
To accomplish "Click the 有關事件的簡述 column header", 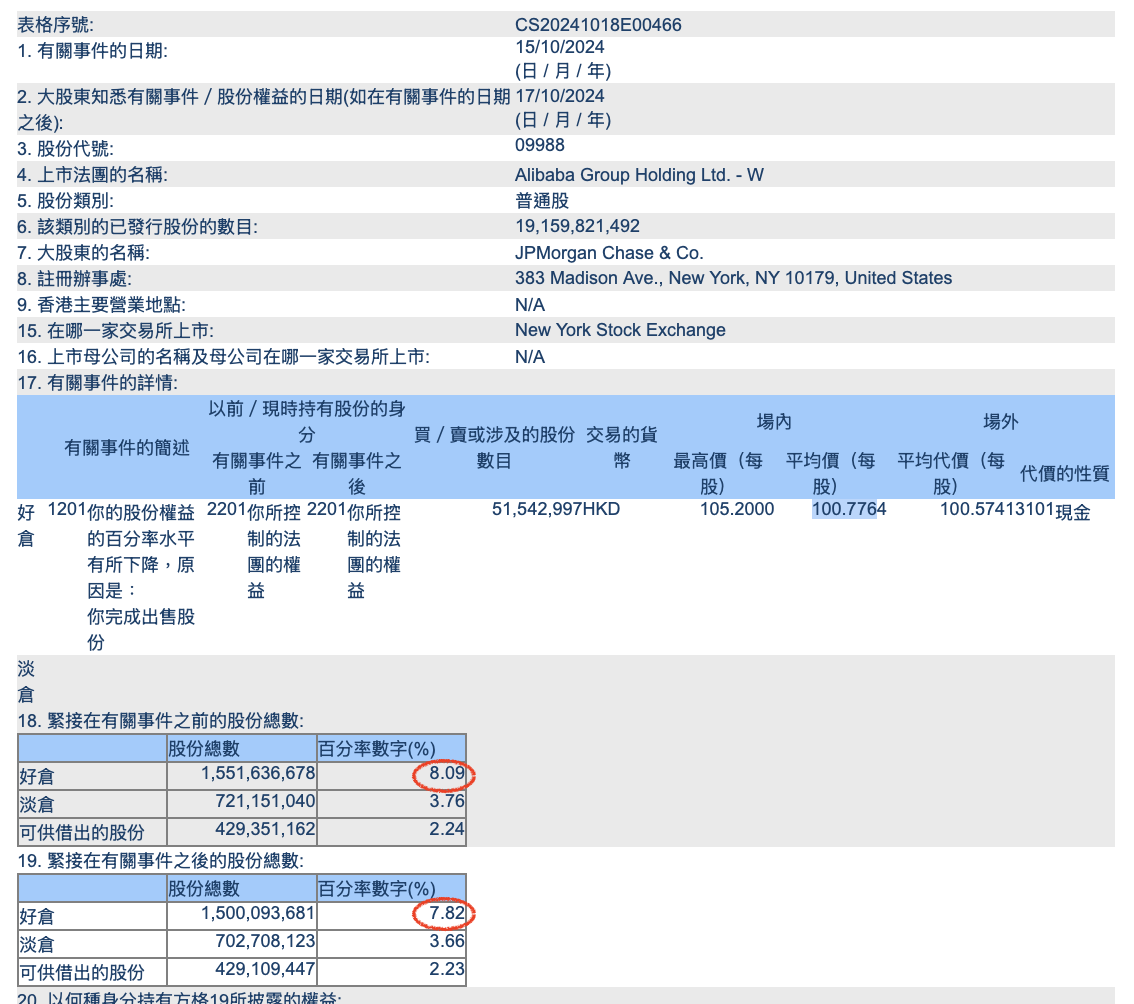I will coord(127,448).
